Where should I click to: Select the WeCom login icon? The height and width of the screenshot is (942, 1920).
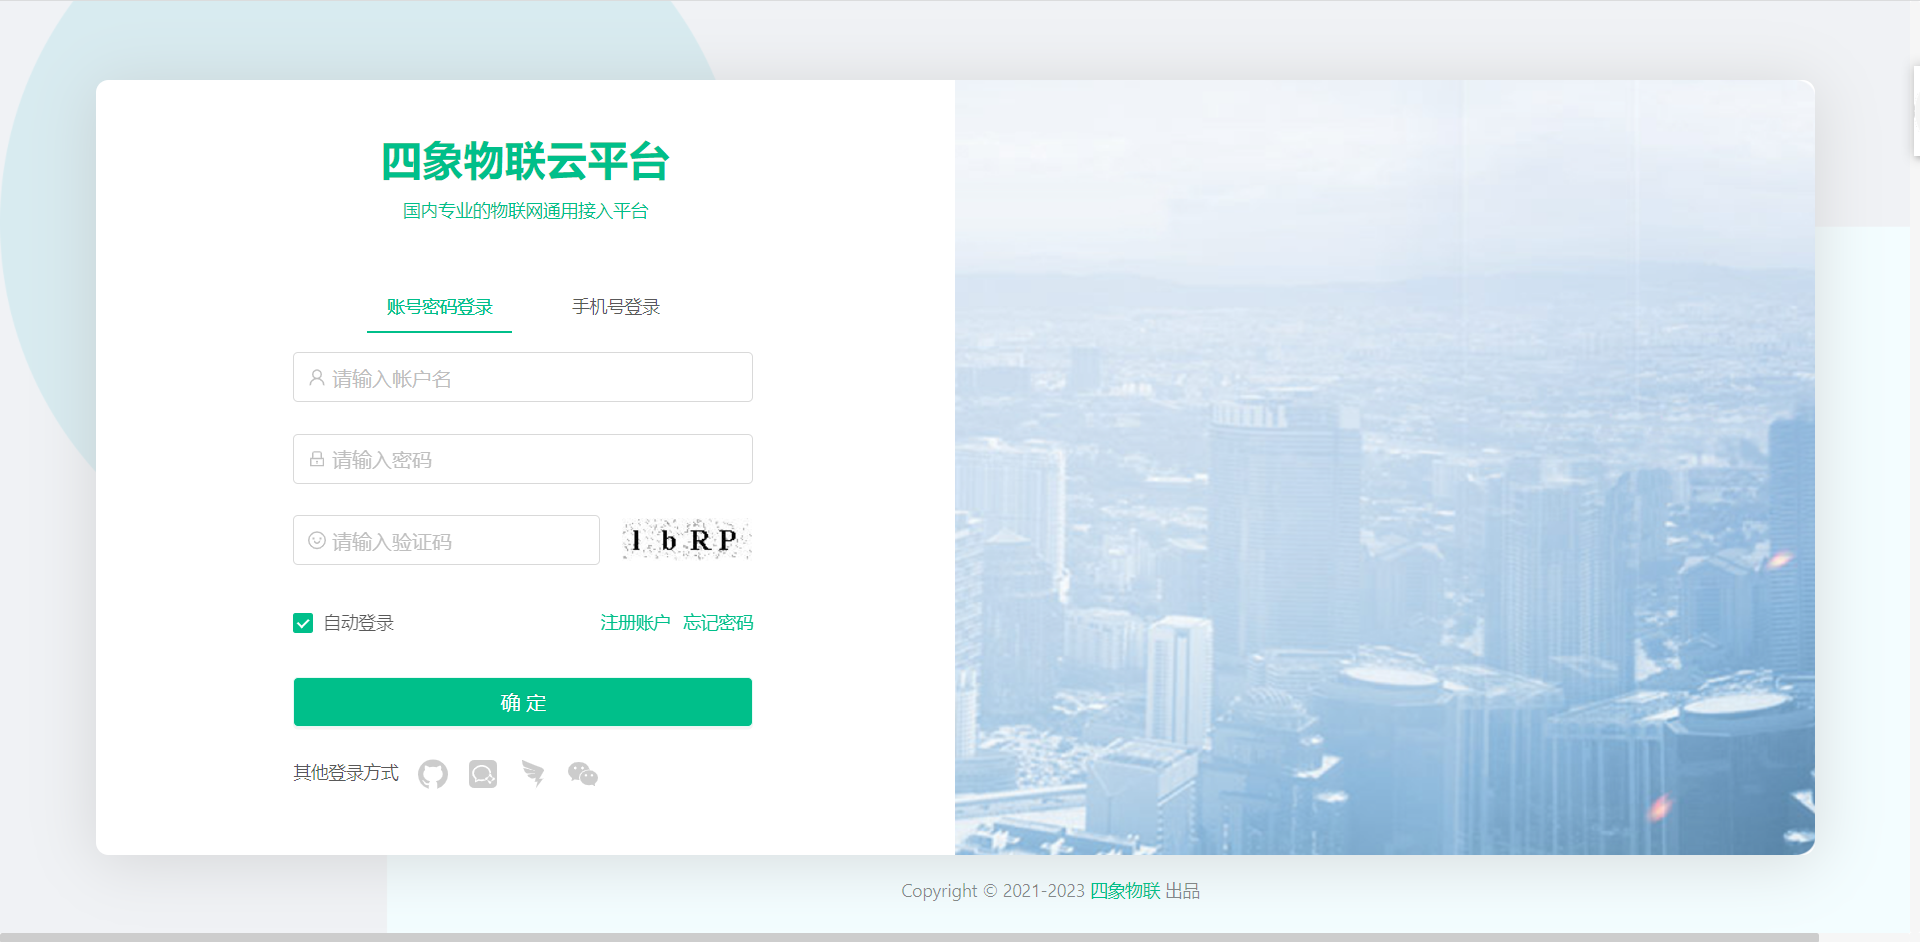[x=483, y=773]
